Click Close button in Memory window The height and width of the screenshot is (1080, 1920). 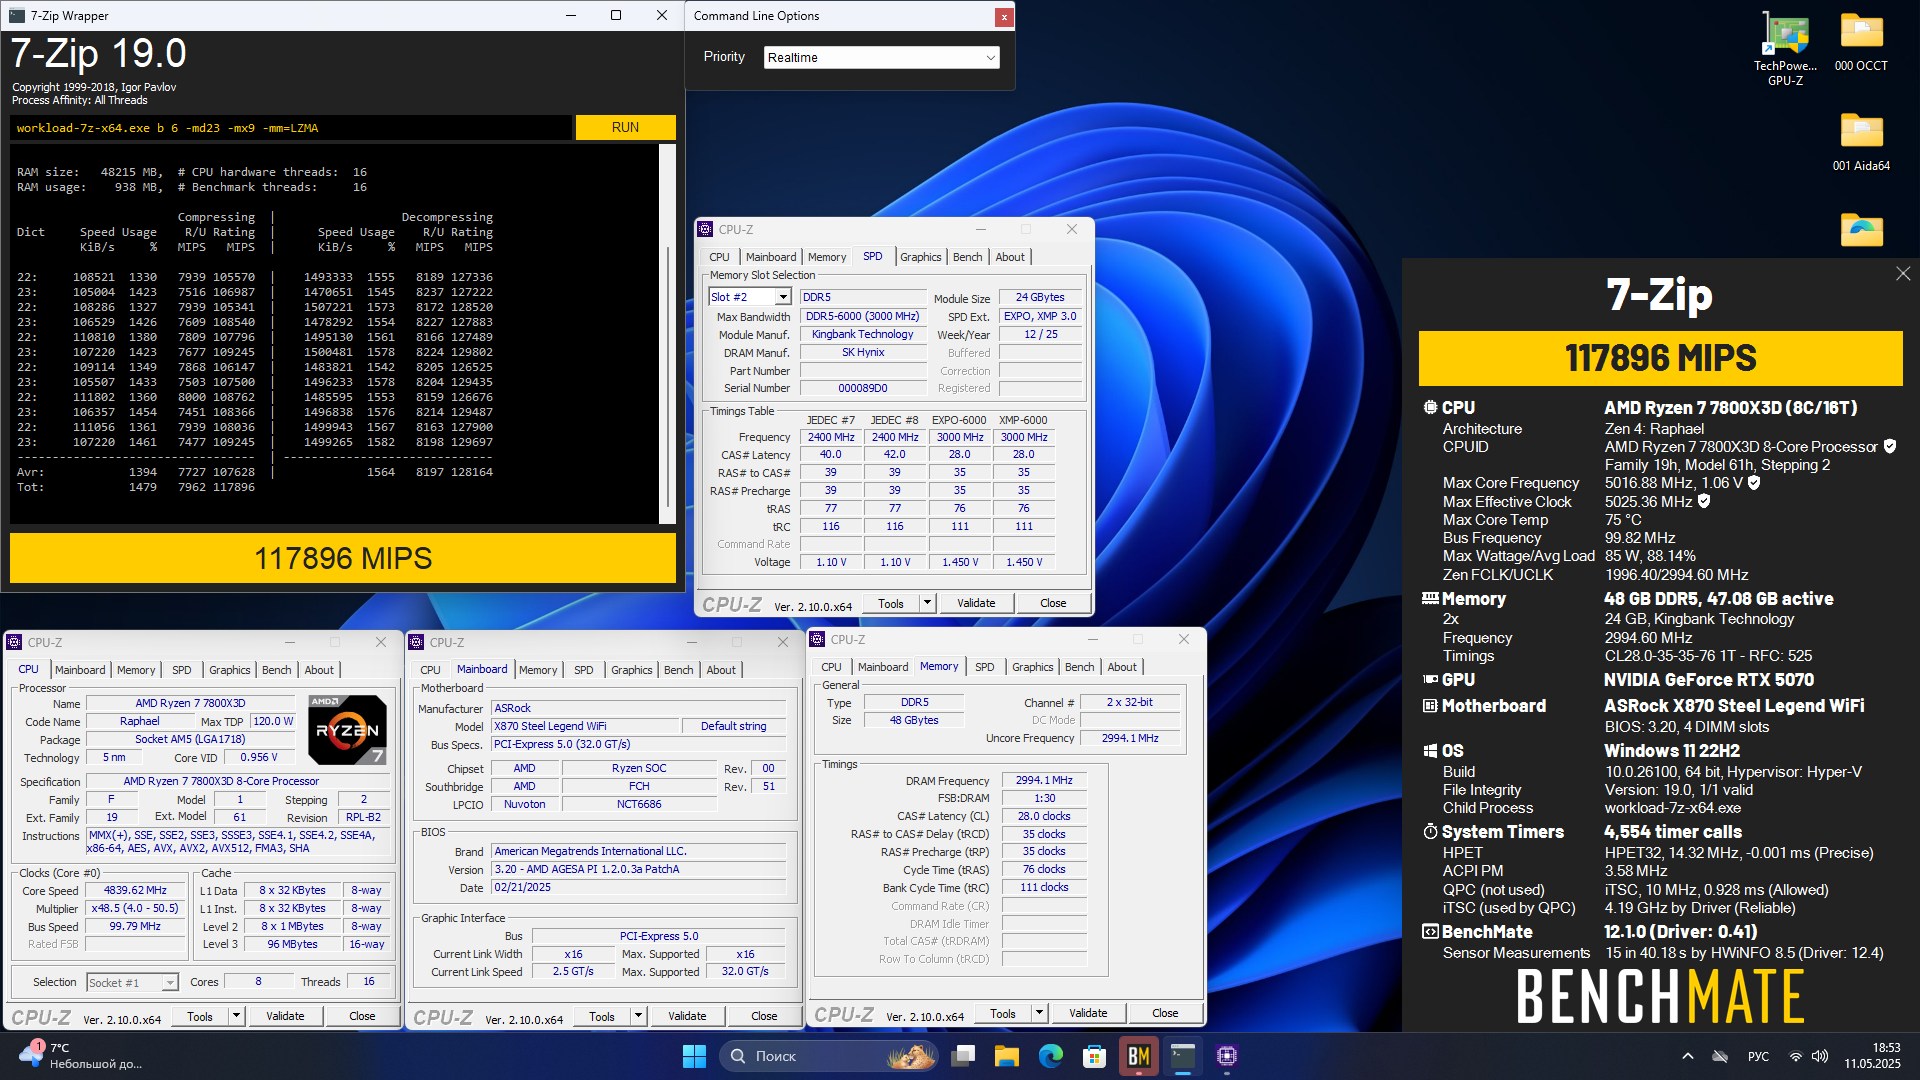(x=1165, y=1013)
